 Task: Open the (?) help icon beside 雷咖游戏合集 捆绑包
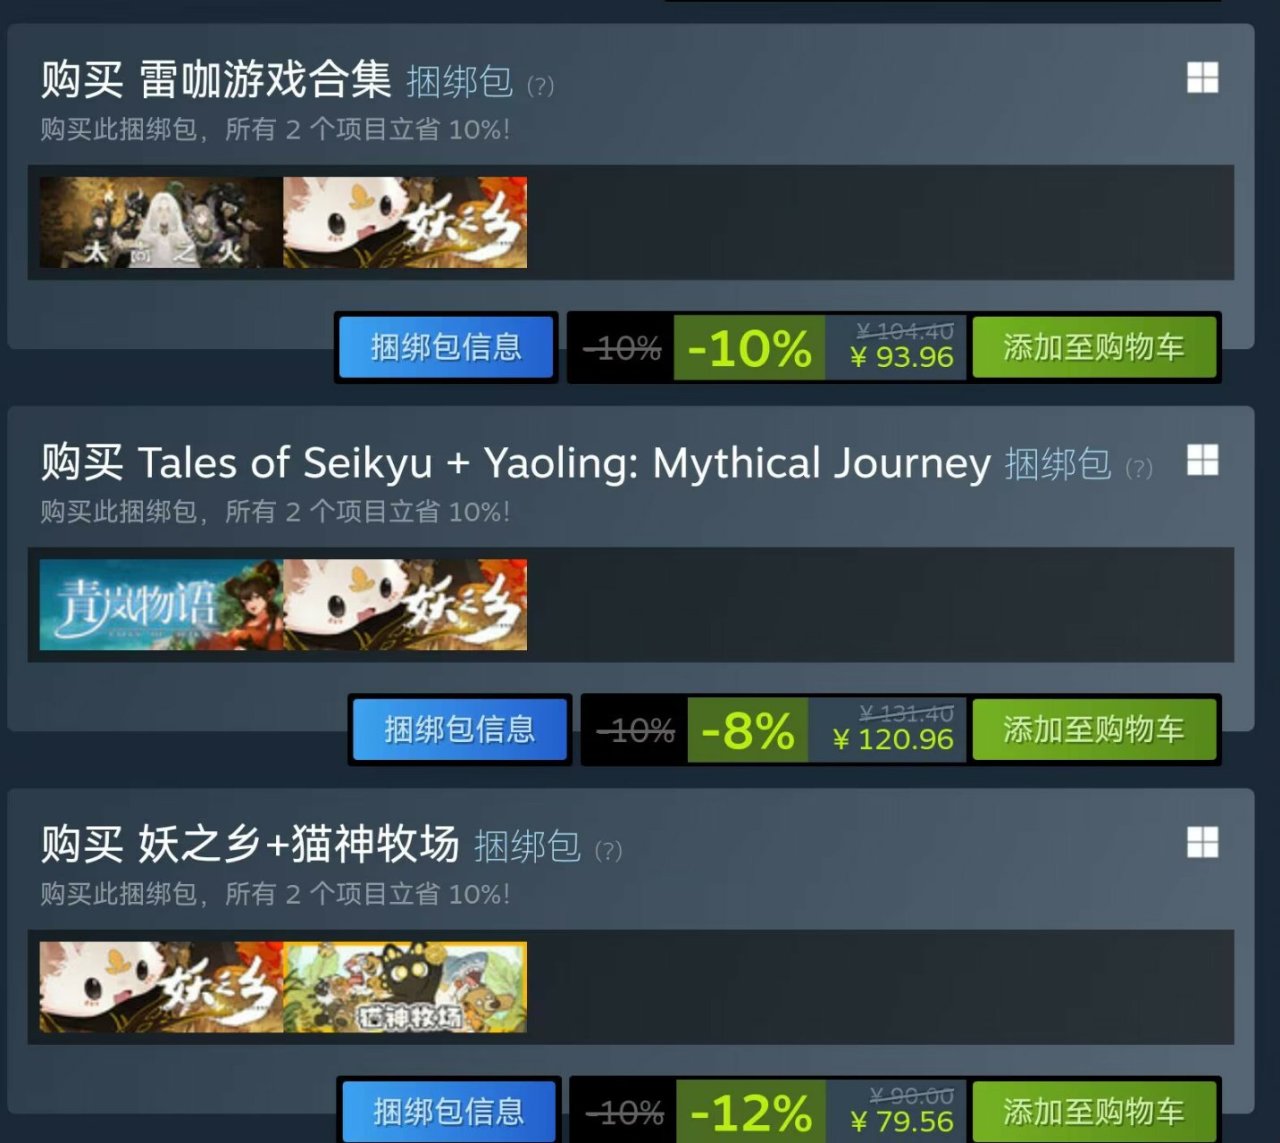[x=540, y=86]
